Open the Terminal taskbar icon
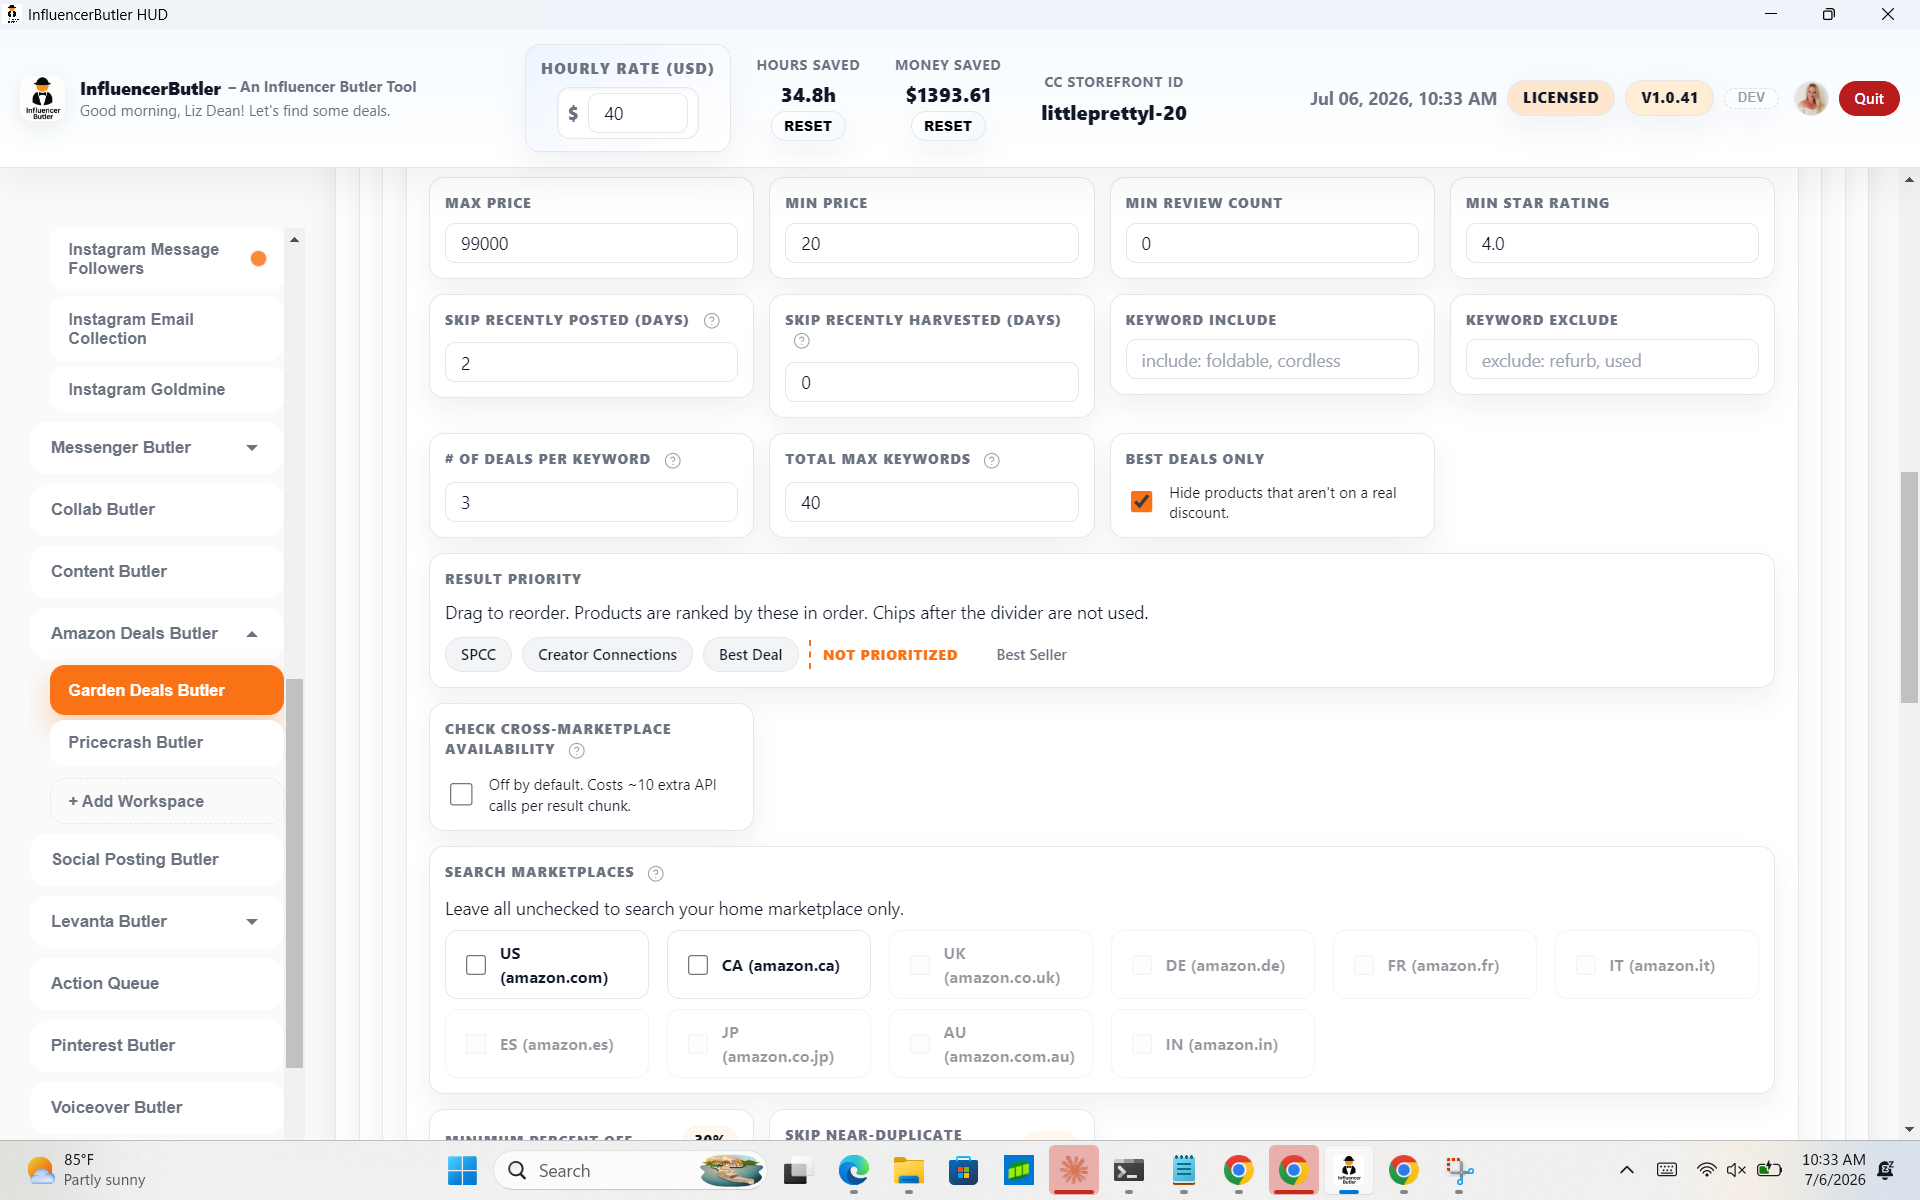1920x1200 pixels. point(1128,1170)
